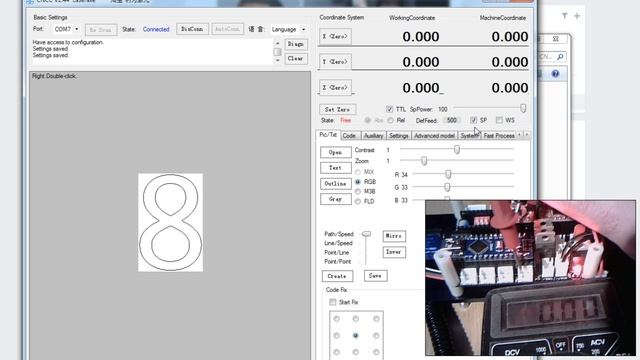Click the DefFeed 500 input field
This screenshot has width=640, height=360.
[451, 120]
